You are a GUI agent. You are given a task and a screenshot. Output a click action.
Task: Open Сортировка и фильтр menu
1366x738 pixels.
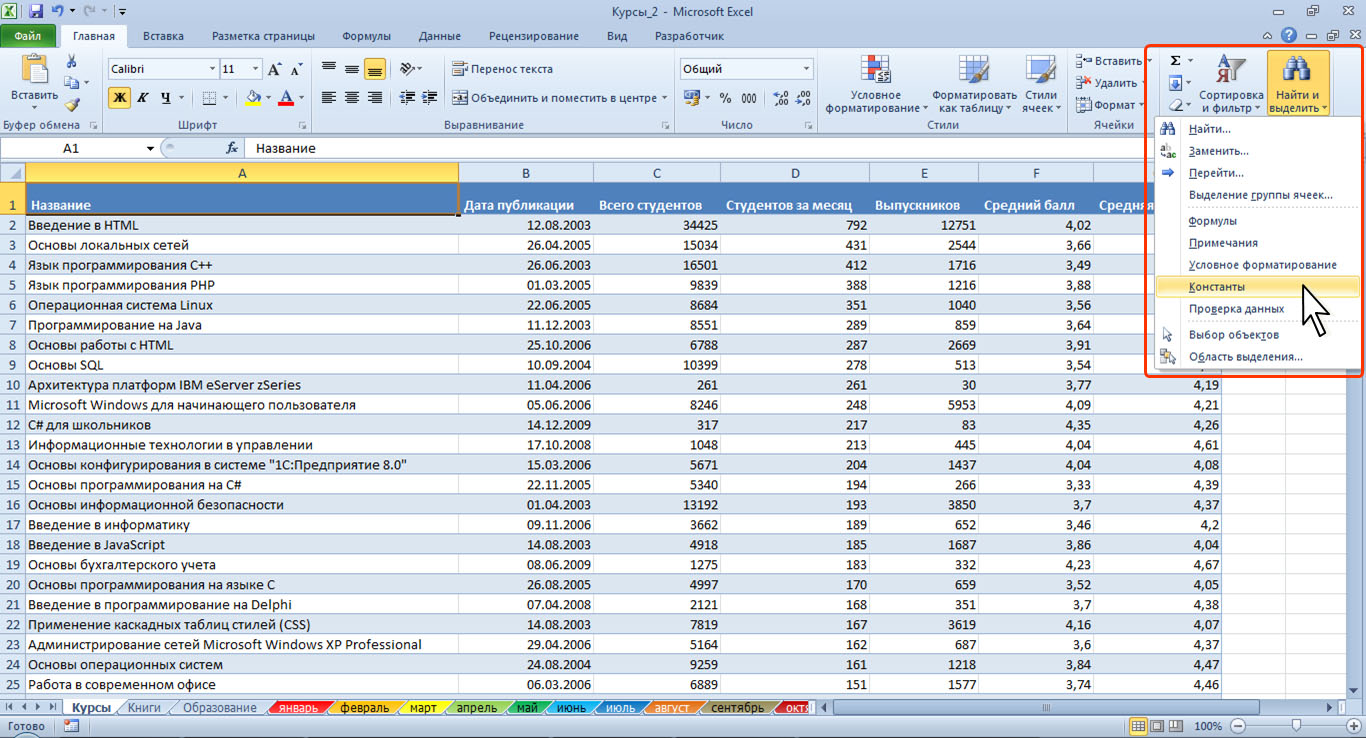1231,84
